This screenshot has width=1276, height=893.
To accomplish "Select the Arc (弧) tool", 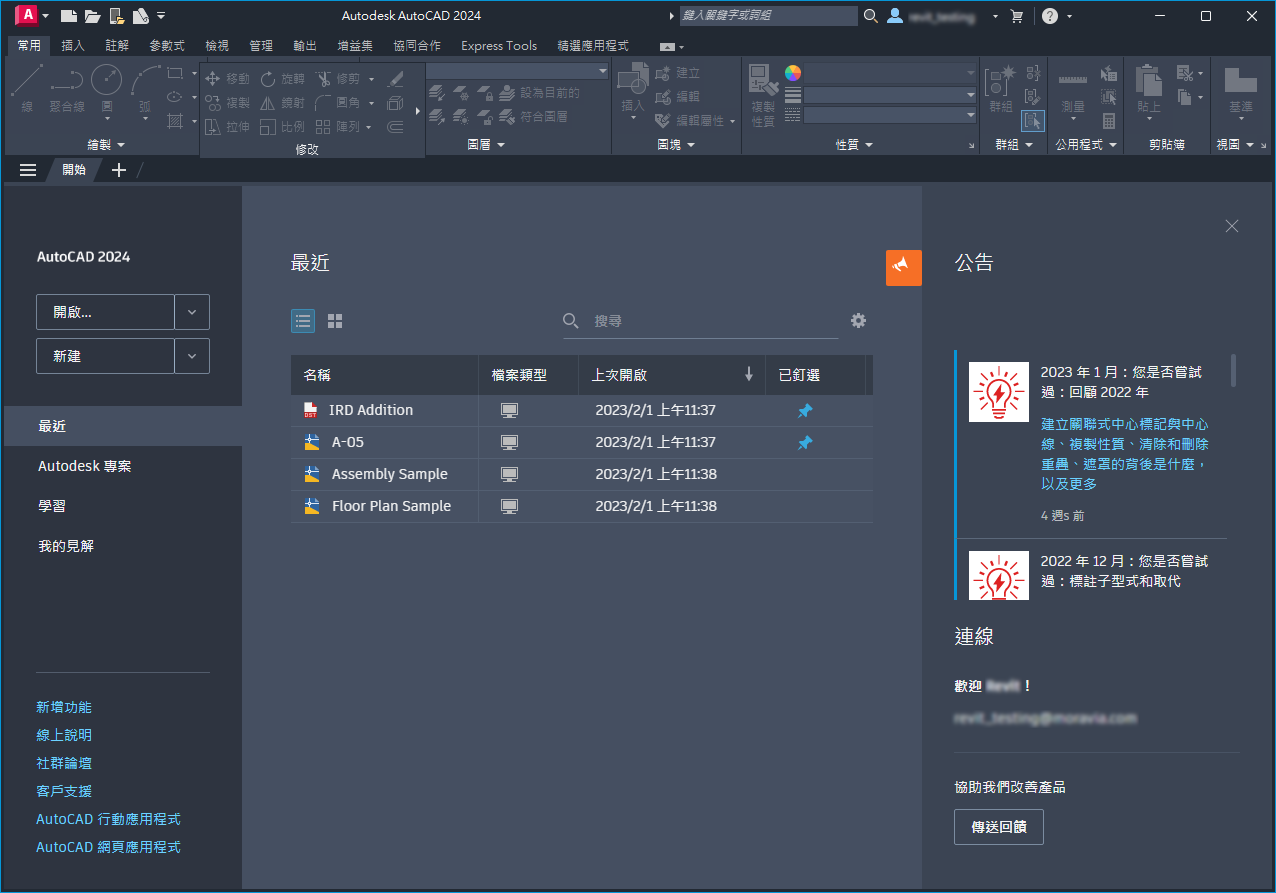I will (x=145, y=88).
